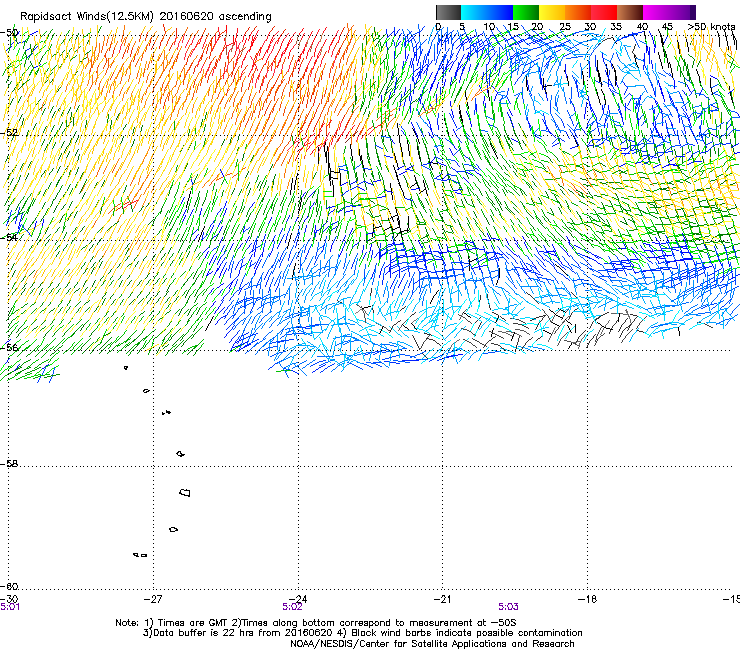Click the largest island outline below -58 latitude
The height and width of the screenshot is (650, 740).
click(185, 493)
